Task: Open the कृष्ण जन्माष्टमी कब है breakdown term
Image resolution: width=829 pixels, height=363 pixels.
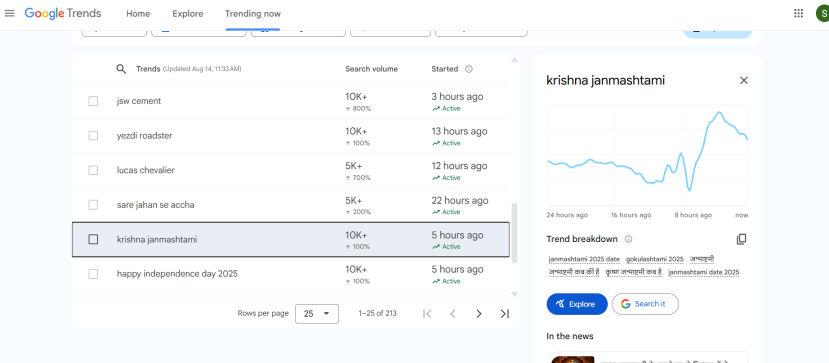Action: pos(634,272)
